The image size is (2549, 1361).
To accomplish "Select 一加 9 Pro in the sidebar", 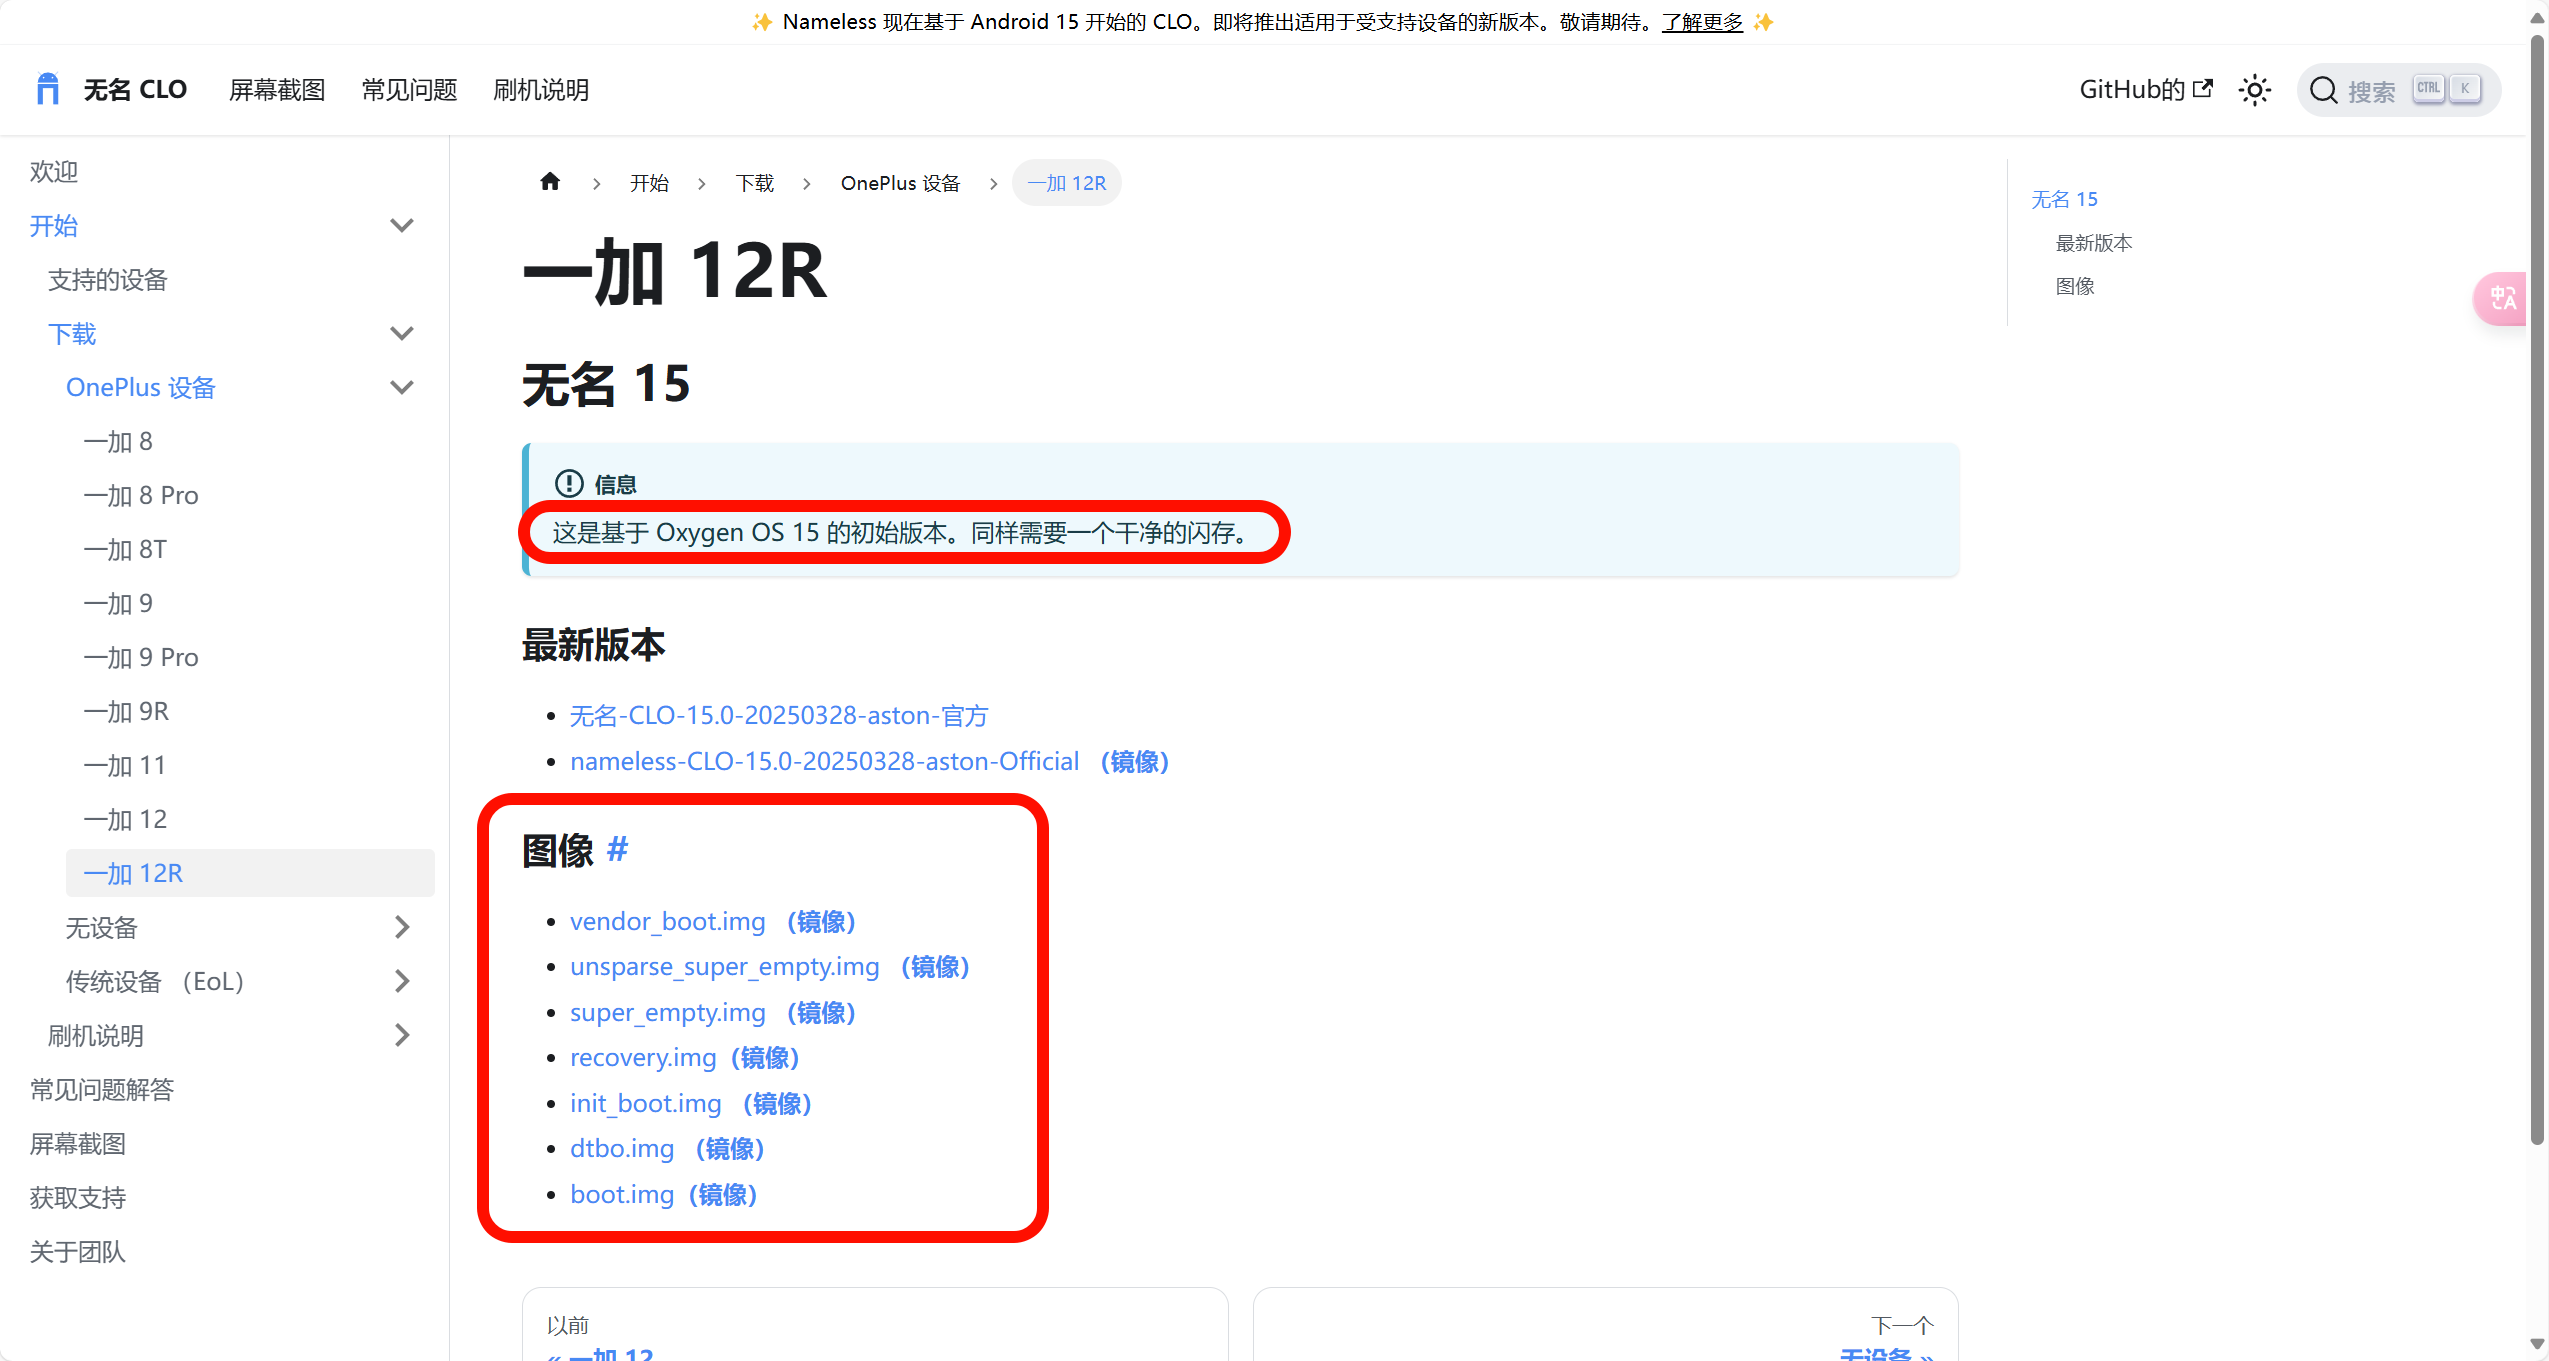I will tap(141, 658).
